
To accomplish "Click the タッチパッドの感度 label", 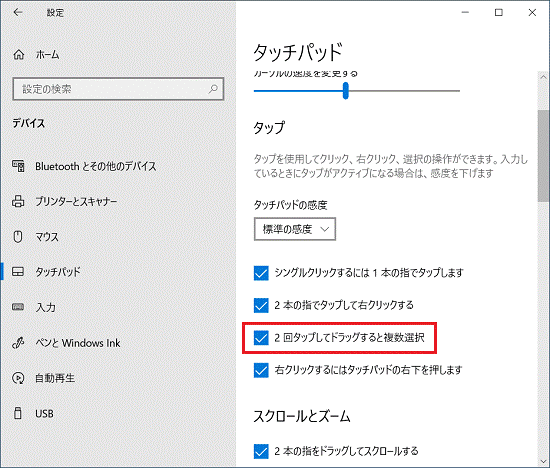I will 290,205.
